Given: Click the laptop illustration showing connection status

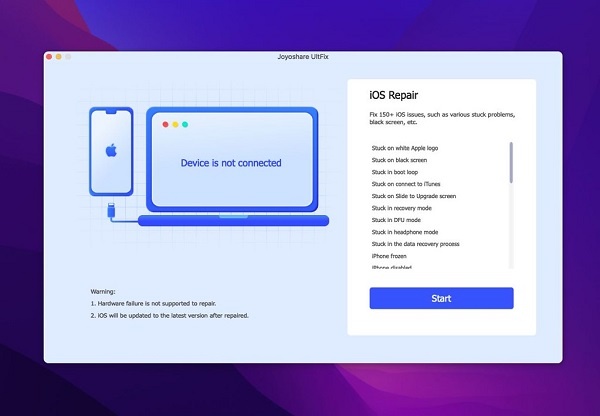Looking at the screenshot, I should click(233, 166).
